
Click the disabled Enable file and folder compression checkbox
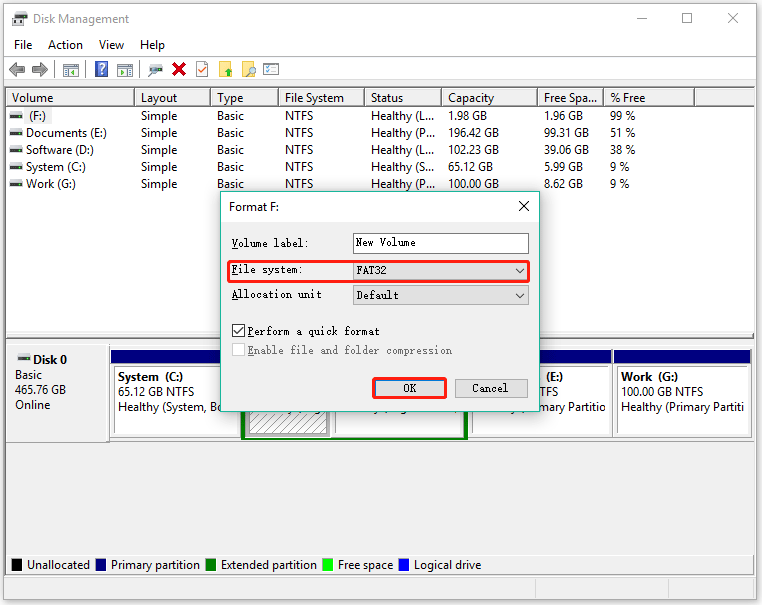238,350
